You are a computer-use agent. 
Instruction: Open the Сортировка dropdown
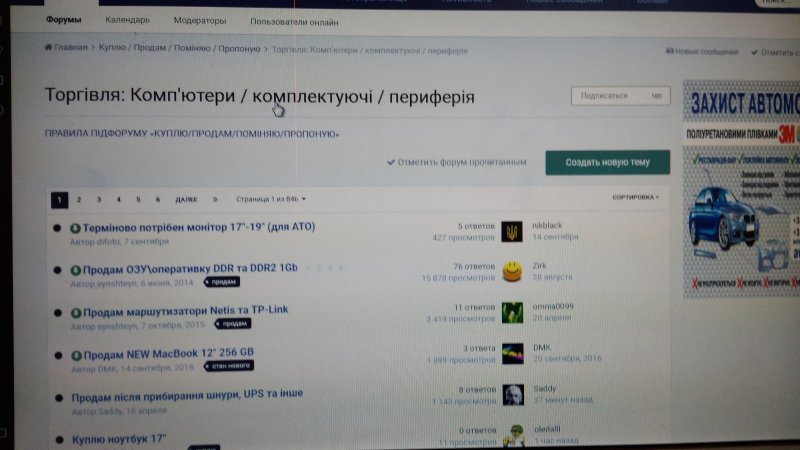[x=635, y=197]
